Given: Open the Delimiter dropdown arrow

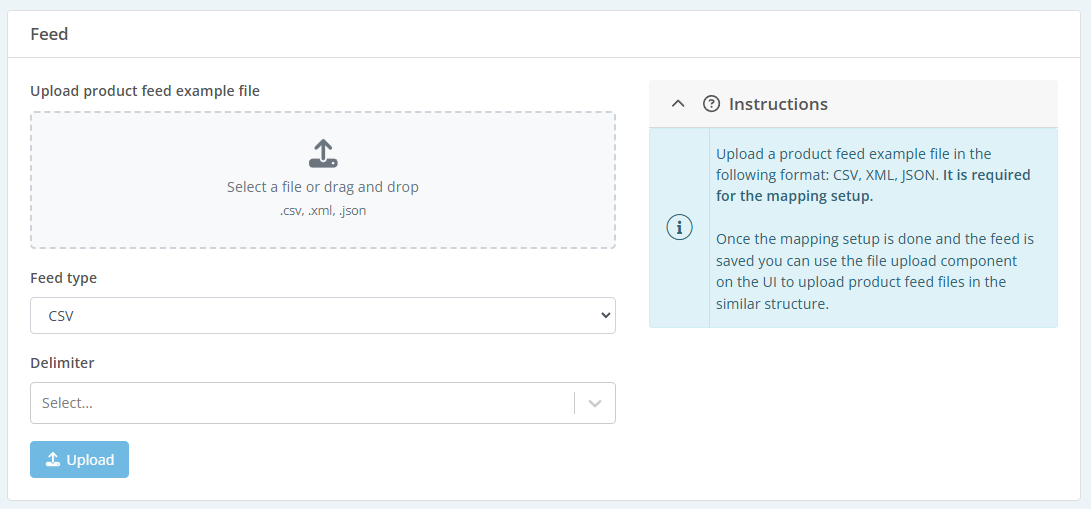Looking at the screenshot, I should [x=595, y=403].
